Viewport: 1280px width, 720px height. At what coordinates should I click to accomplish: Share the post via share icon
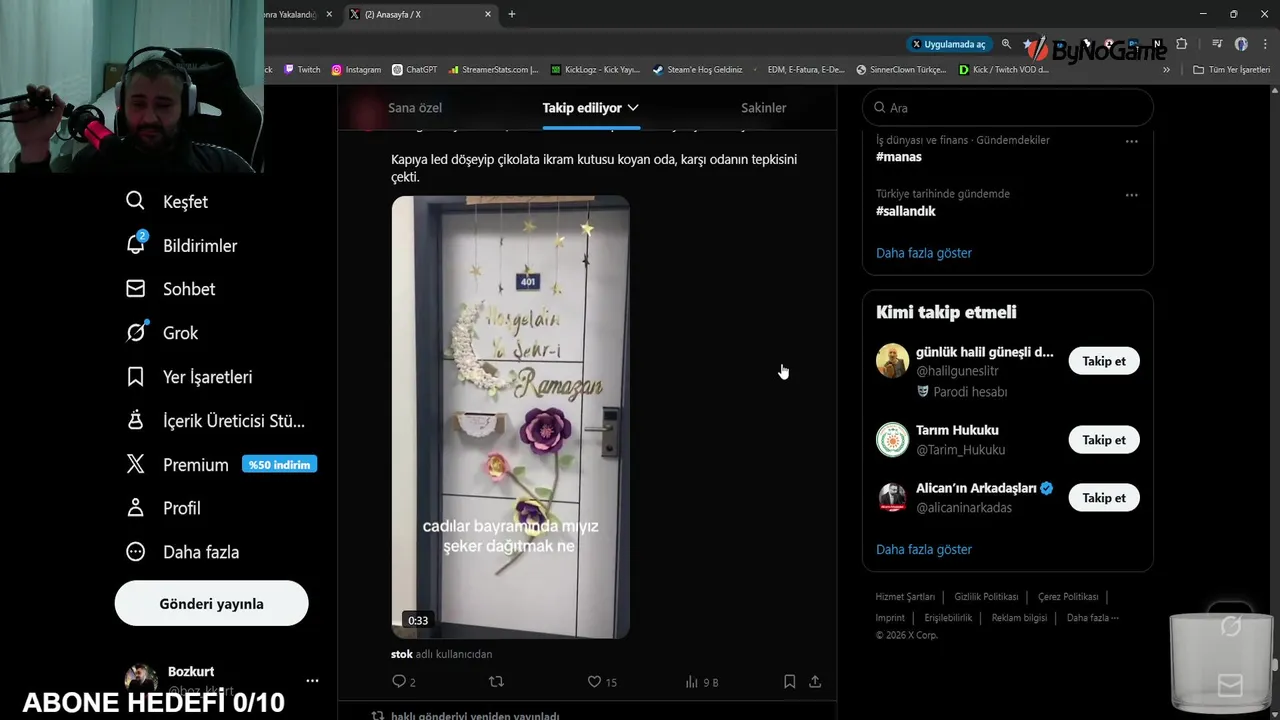click(x=815, y=682)
